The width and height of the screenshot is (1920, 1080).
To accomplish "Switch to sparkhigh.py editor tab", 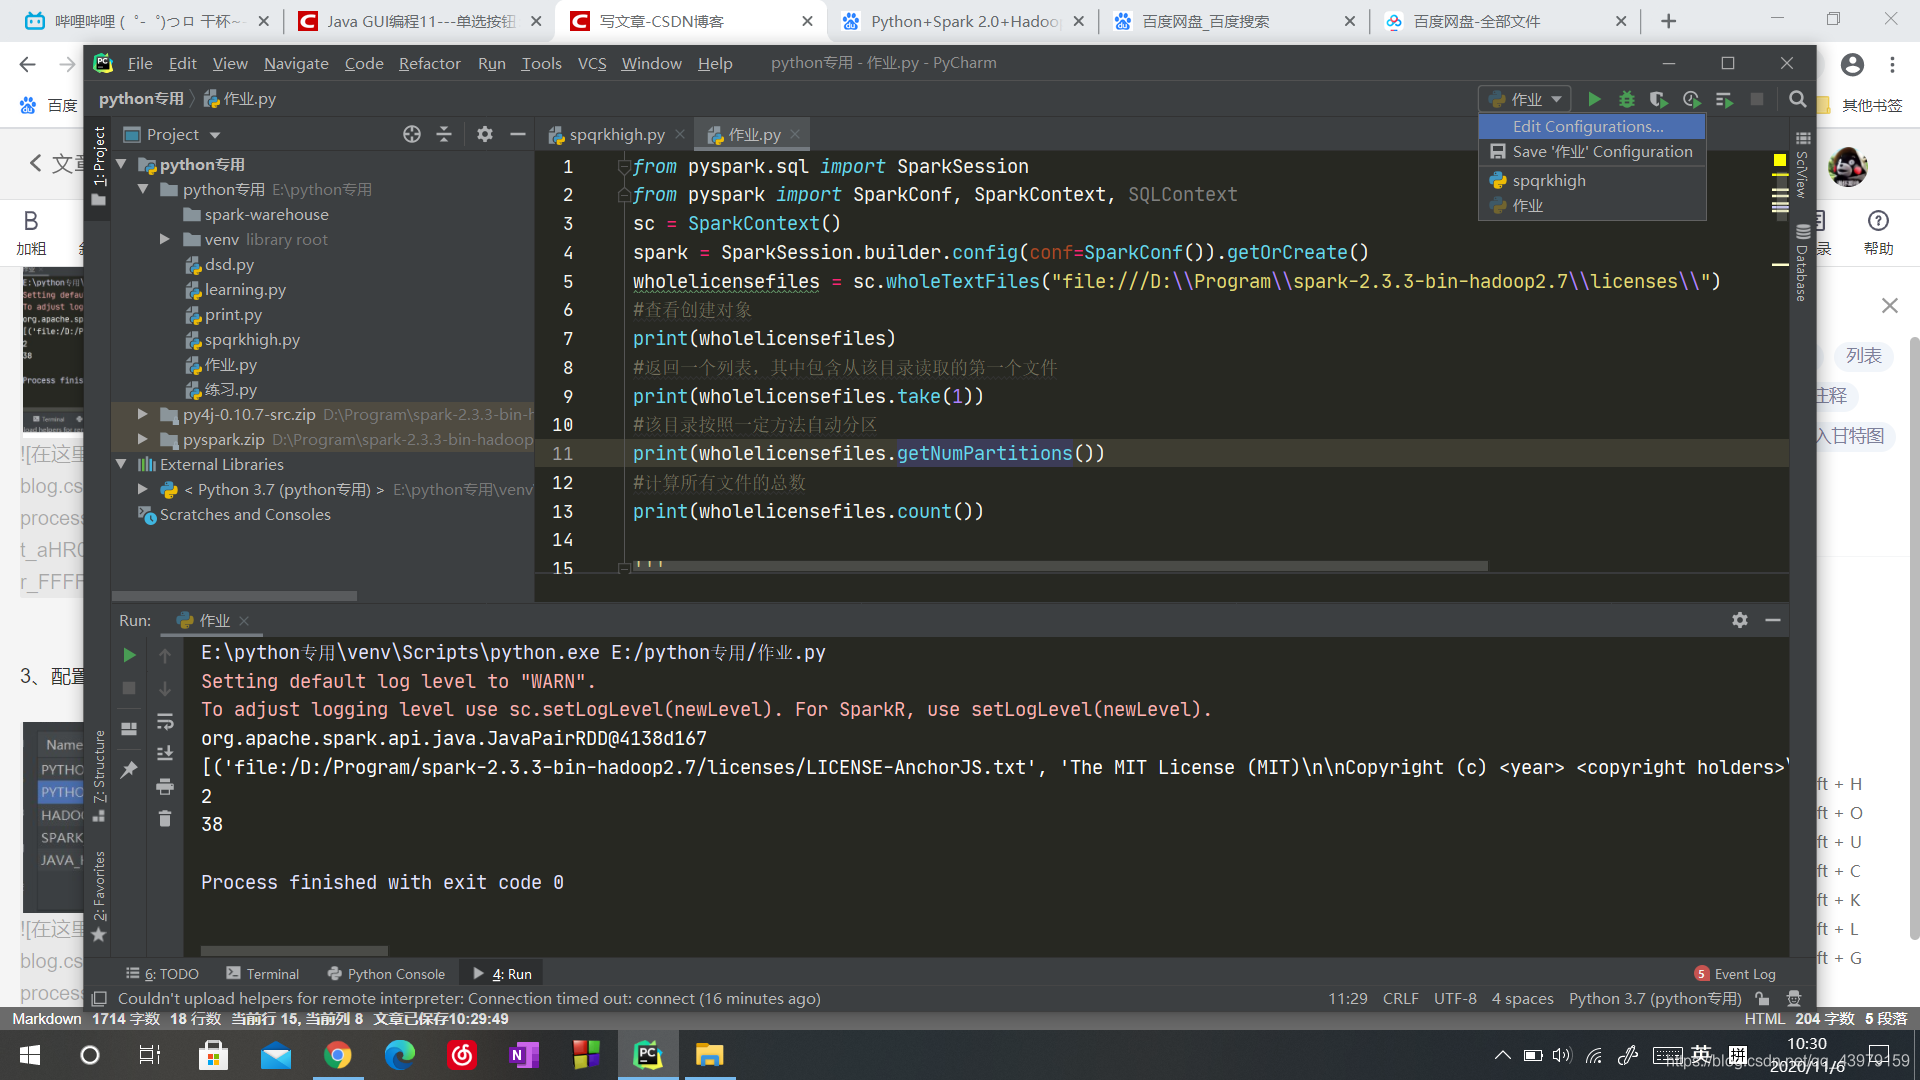I will (615, 134).
